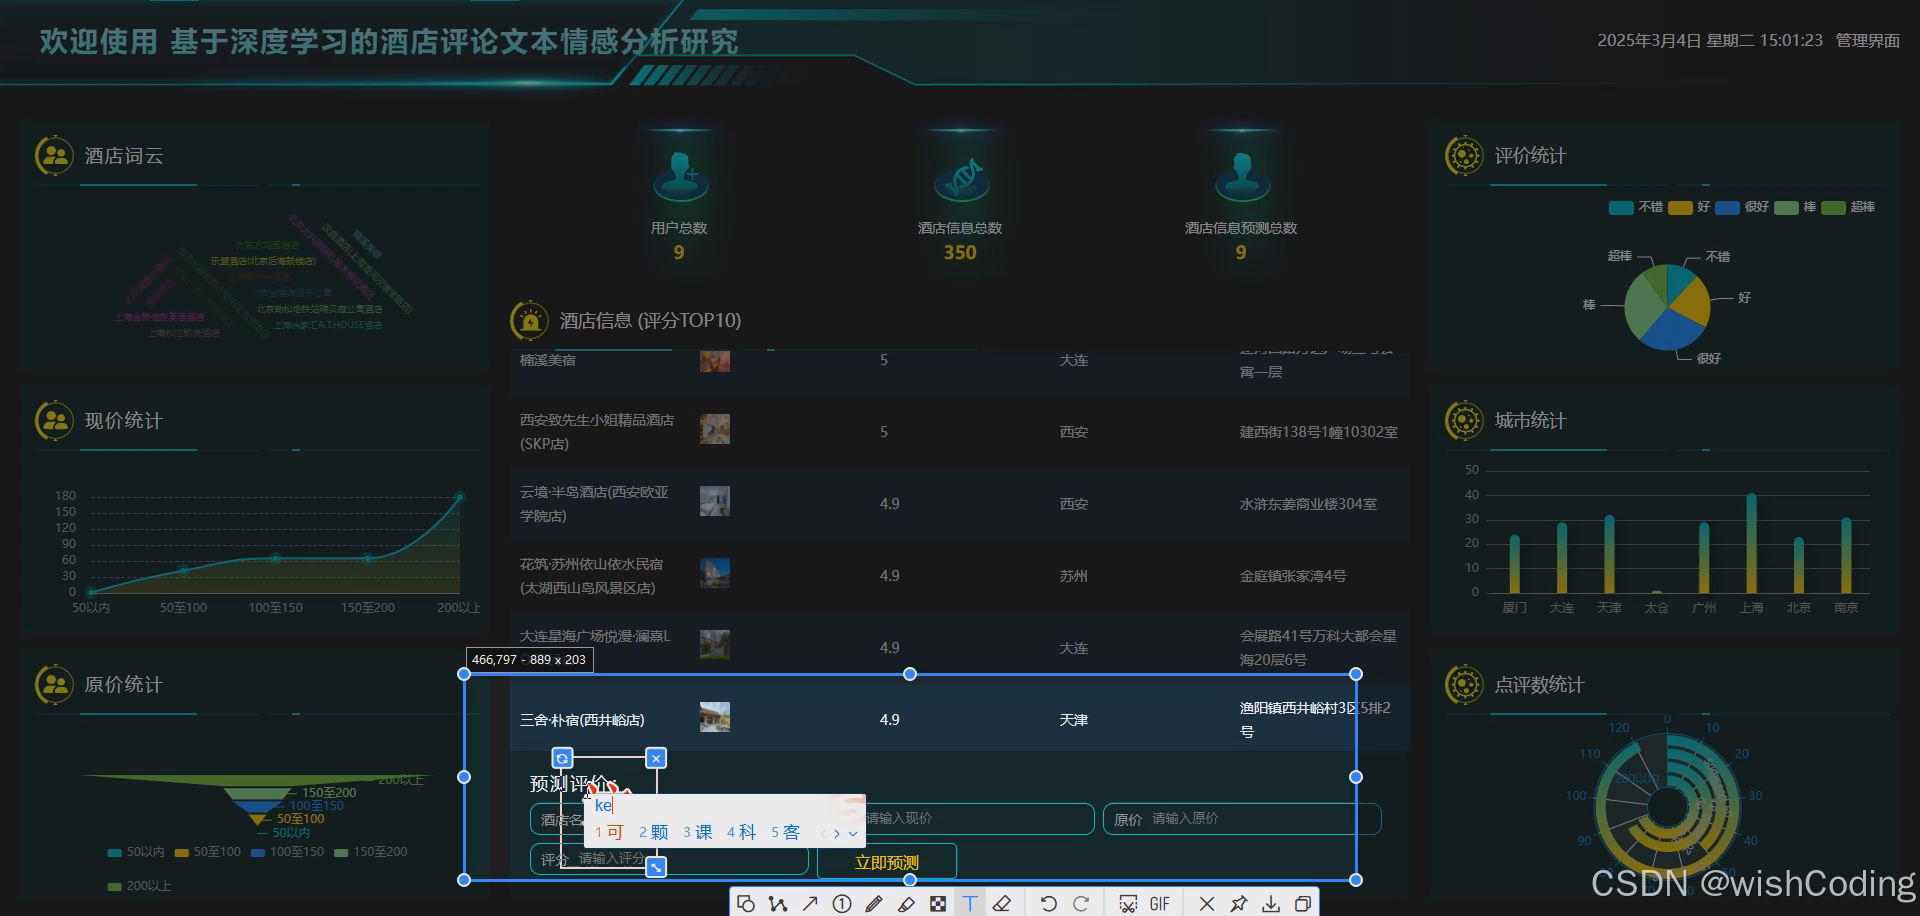Viewport: 1920px width, 916px height.
Task: Go to next IME candidate page
Action: (x=837, y=833)
